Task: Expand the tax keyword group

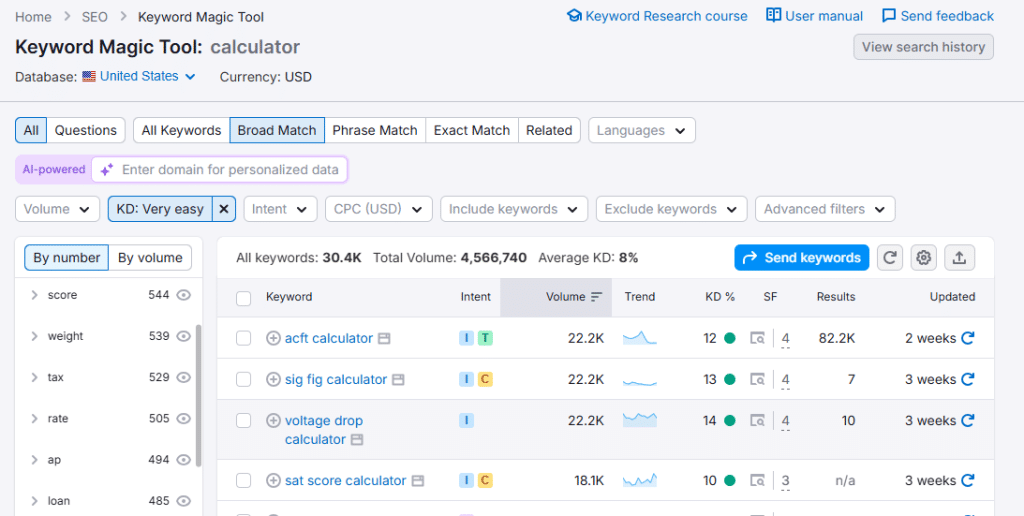Action: (x=35, y=378)
